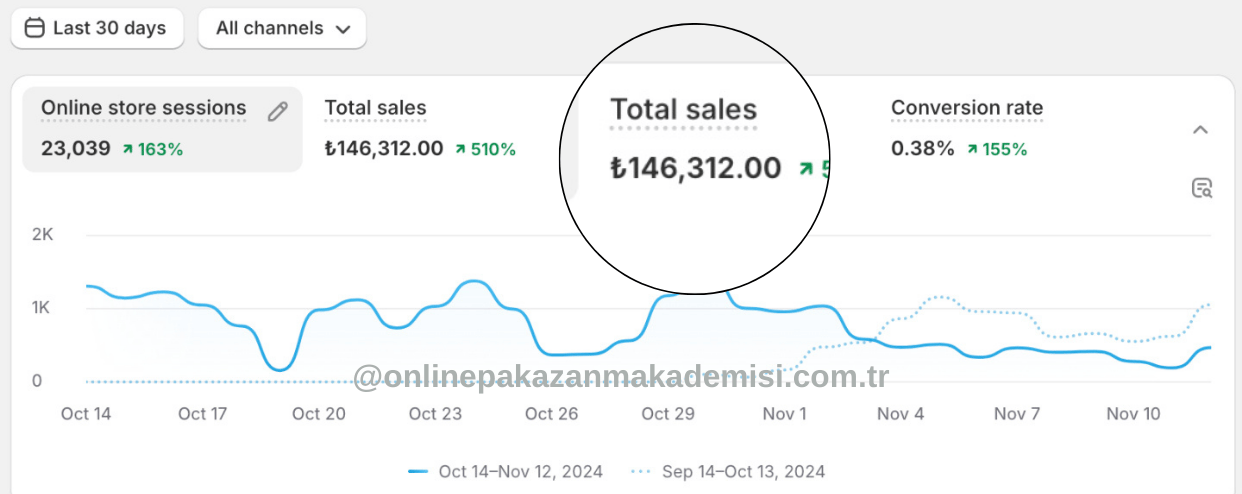
Task: Click the Oct 23 label on chart axis
Action: [x=436, y=414]
